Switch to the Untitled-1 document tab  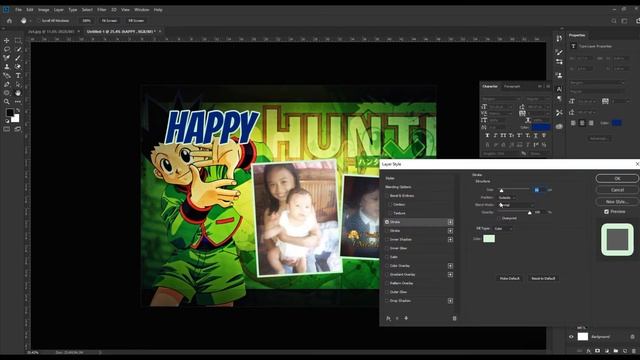(x=121, y=31)
